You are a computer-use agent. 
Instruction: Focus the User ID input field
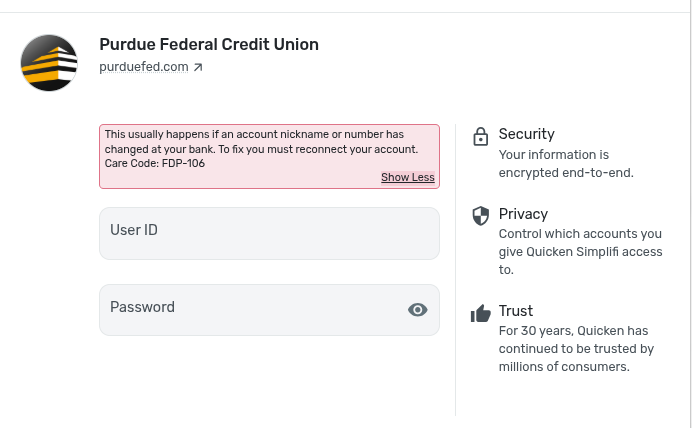pyautogui.click(x=269, y=233)
